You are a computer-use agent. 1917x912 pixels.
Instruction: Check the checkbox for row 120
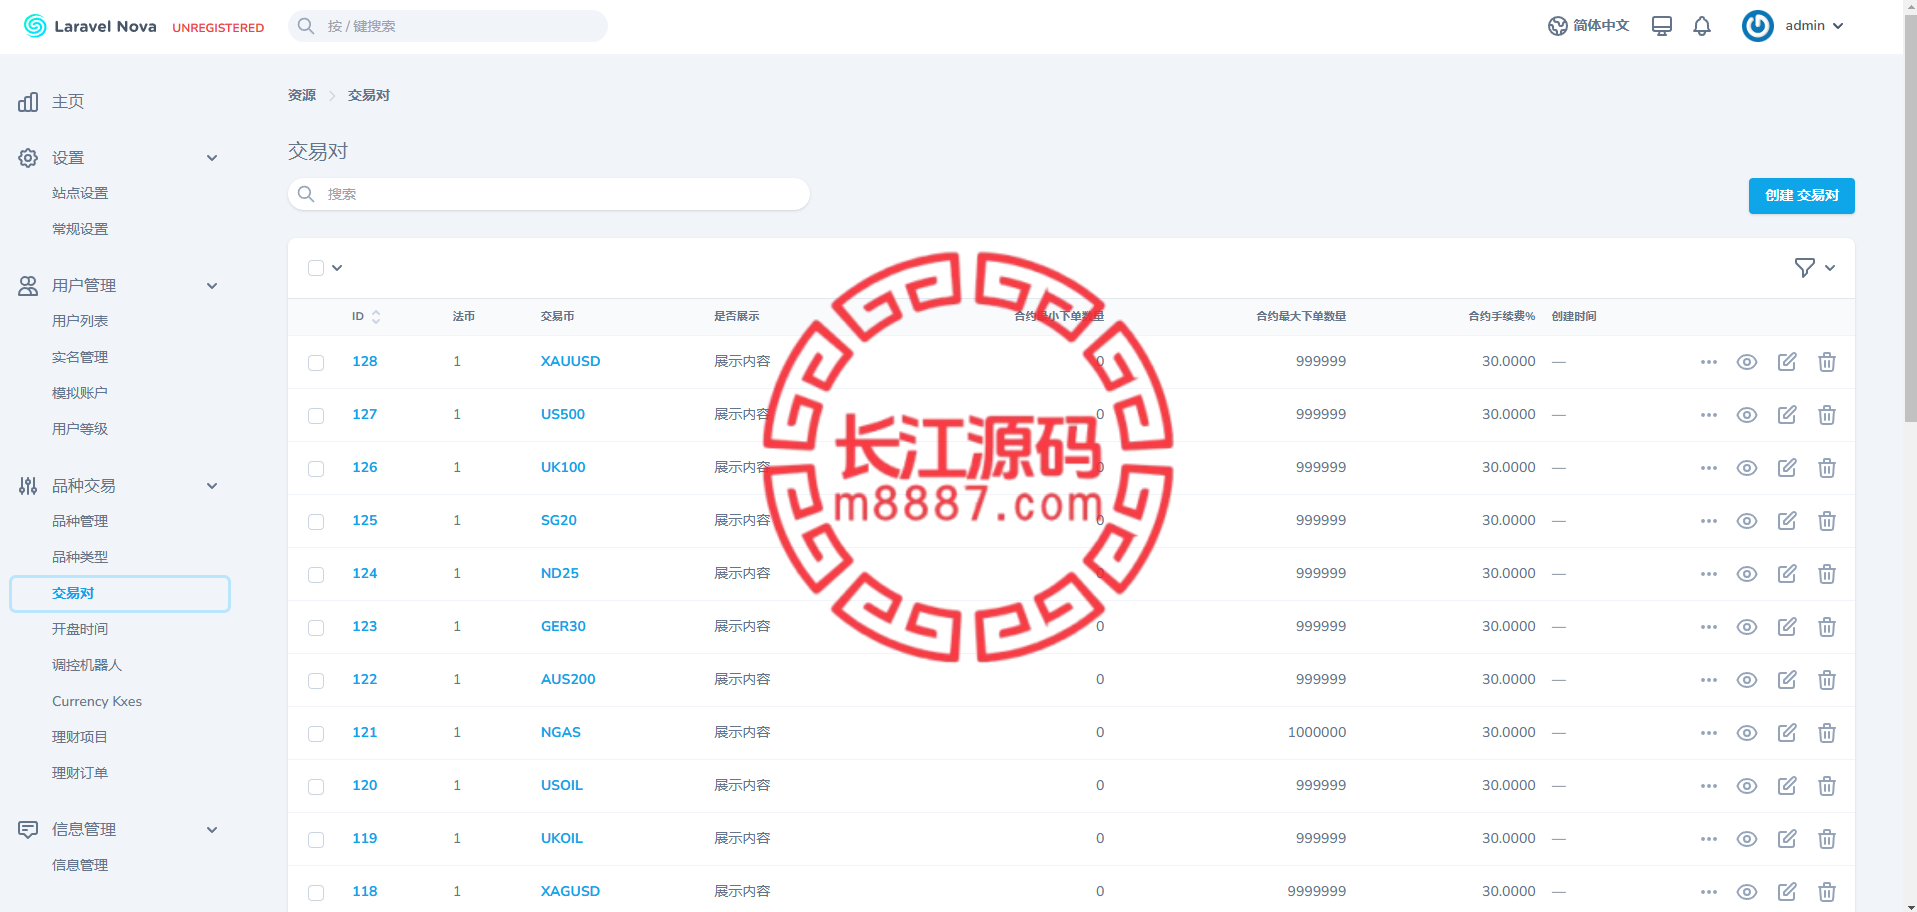point(316,787)
